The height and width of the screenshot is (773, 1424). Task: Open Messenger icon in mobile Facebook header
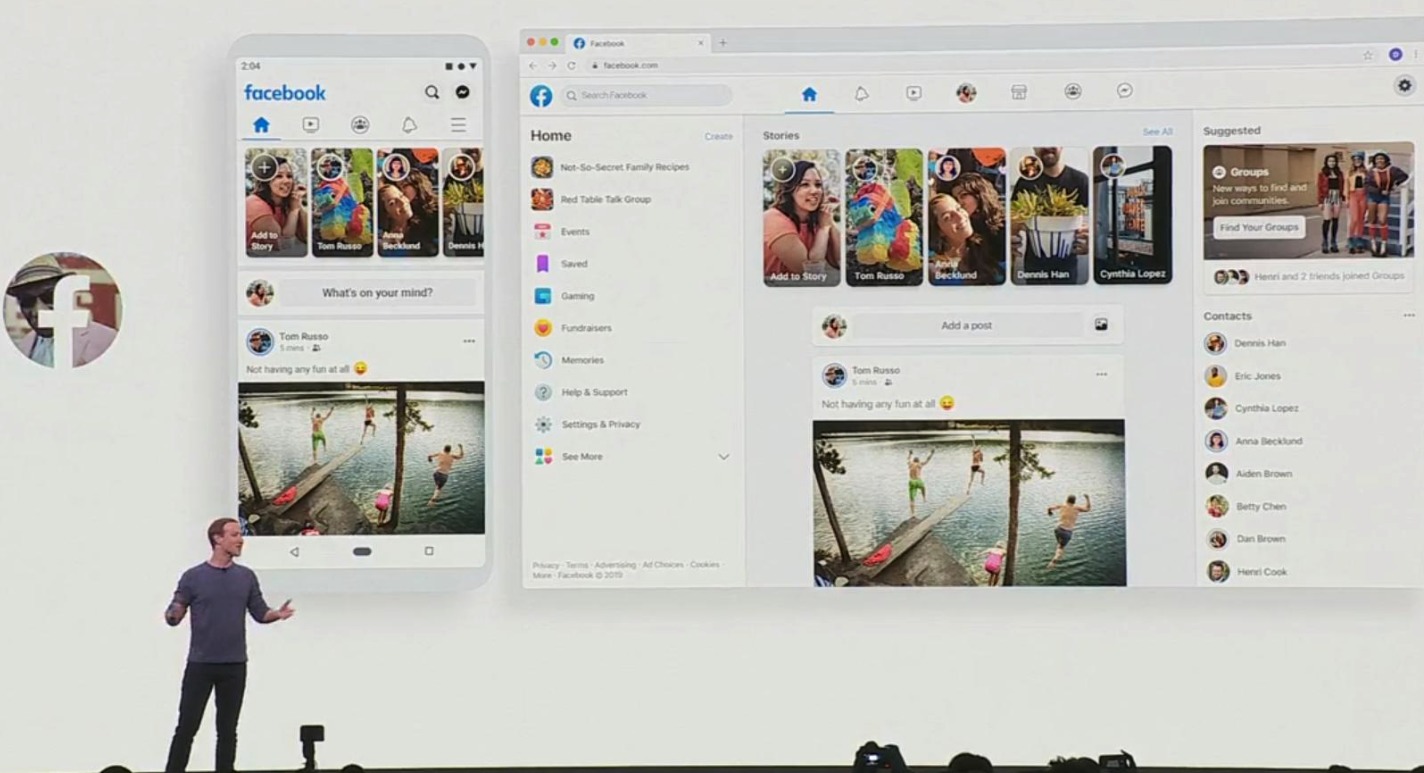462,92
